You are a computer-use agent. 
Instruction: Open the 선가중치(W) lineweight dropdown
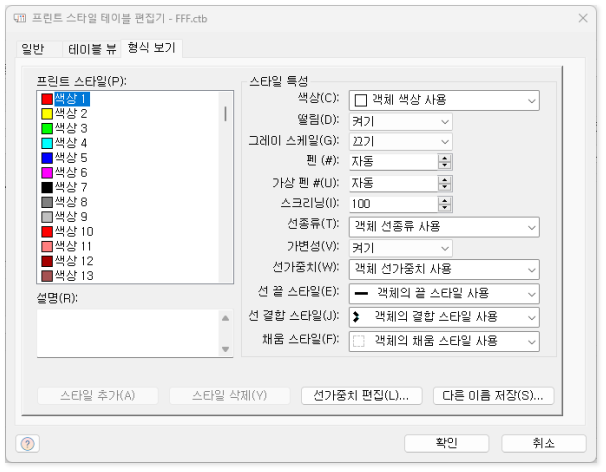click(x=444, y=269)
